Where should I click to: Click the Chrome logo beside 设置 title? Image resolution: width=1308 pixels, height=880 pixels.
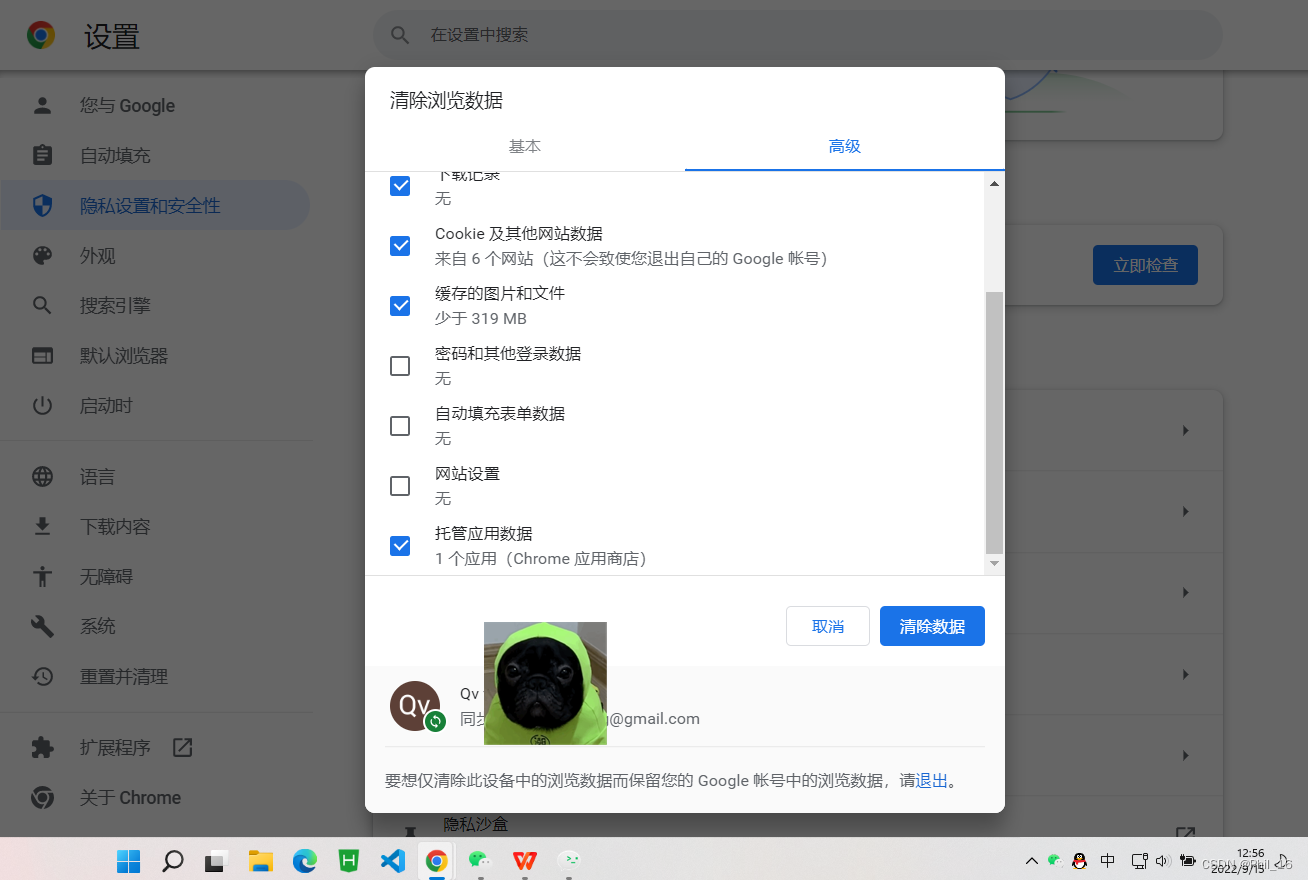pyautogui.click(x=41, y=36)
